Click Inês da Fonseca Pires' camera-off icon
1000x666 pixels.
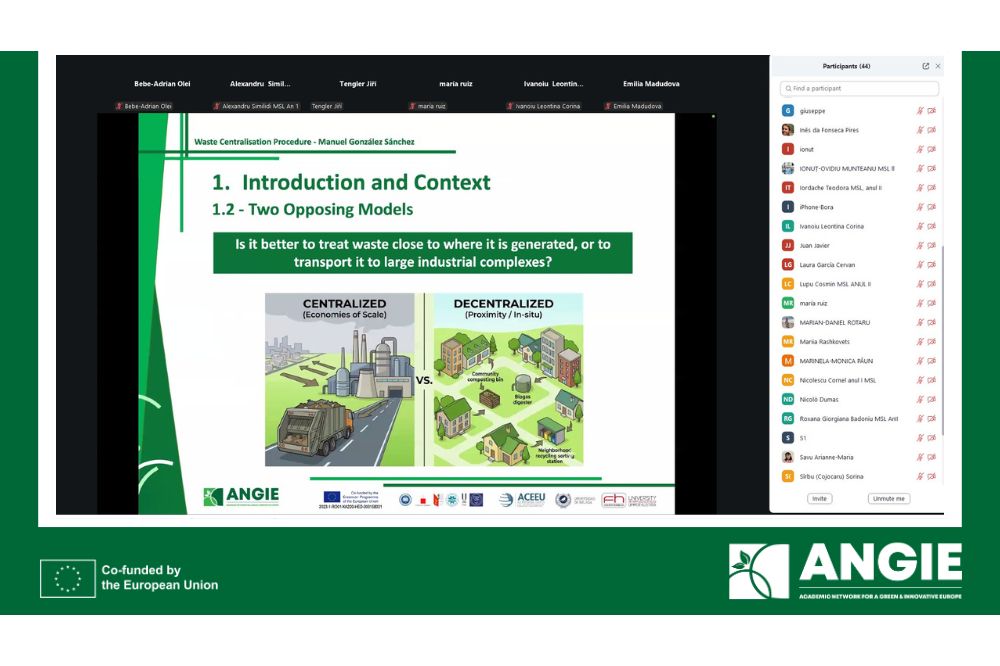[x=931, y=130]
